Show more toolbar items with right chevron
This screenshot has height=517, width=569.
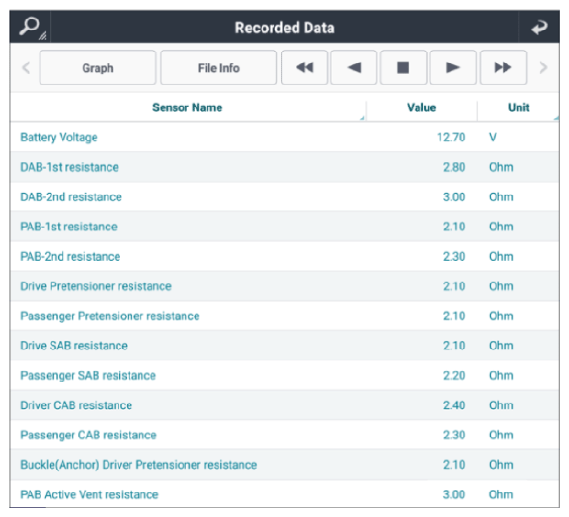pyautogui.click(x=543, y=67)
